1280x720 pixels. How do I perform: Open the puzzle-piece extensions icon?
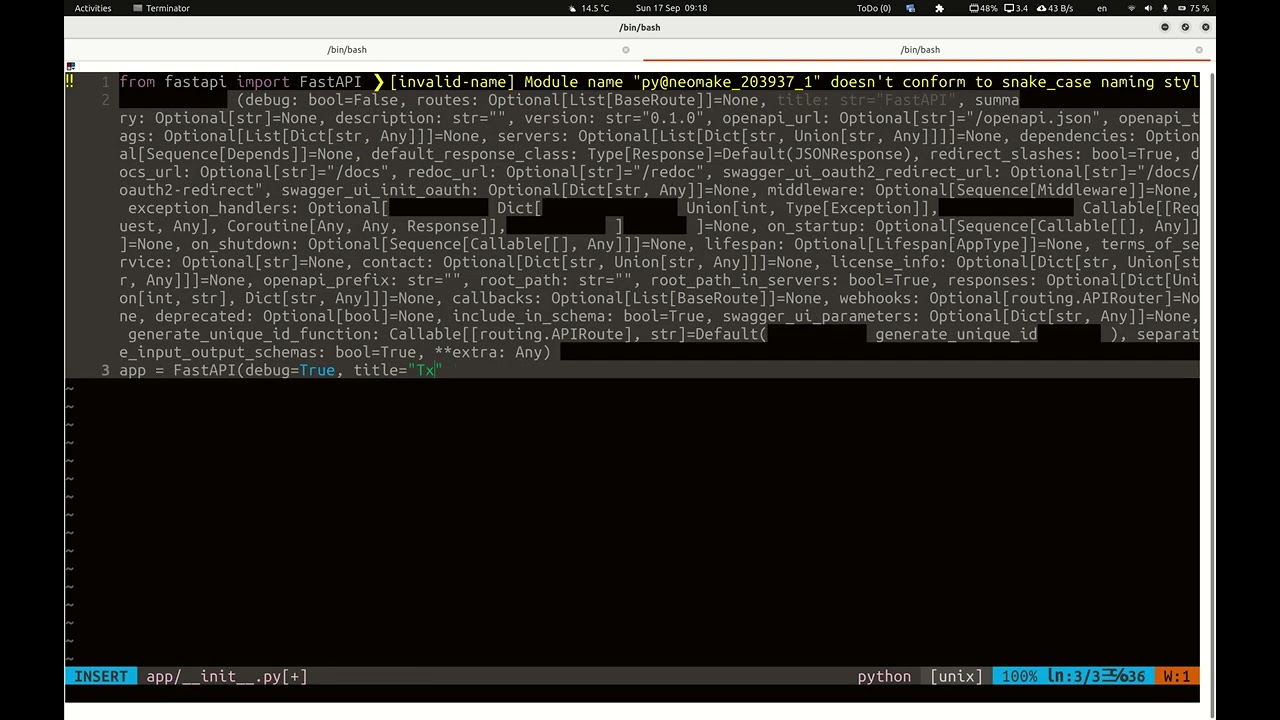coord(939,8)
